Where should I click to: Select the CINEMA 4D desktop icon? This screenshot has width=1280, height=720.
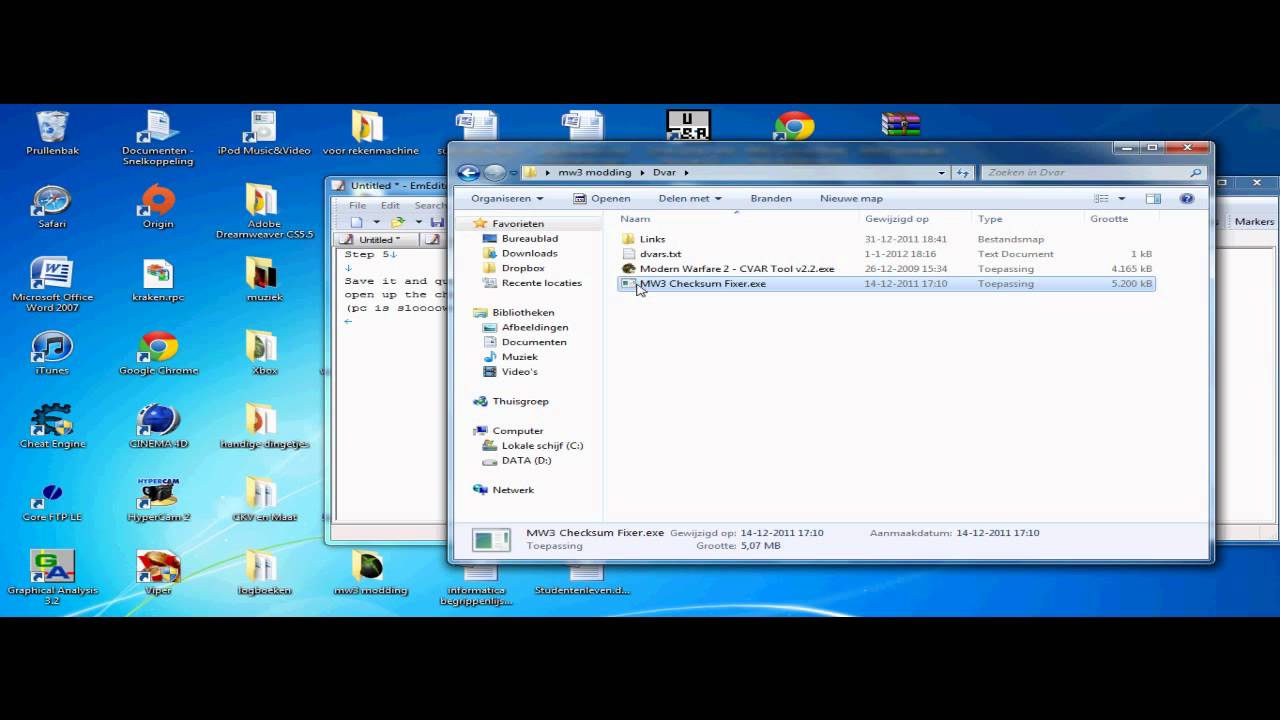(x=158, y=427)
